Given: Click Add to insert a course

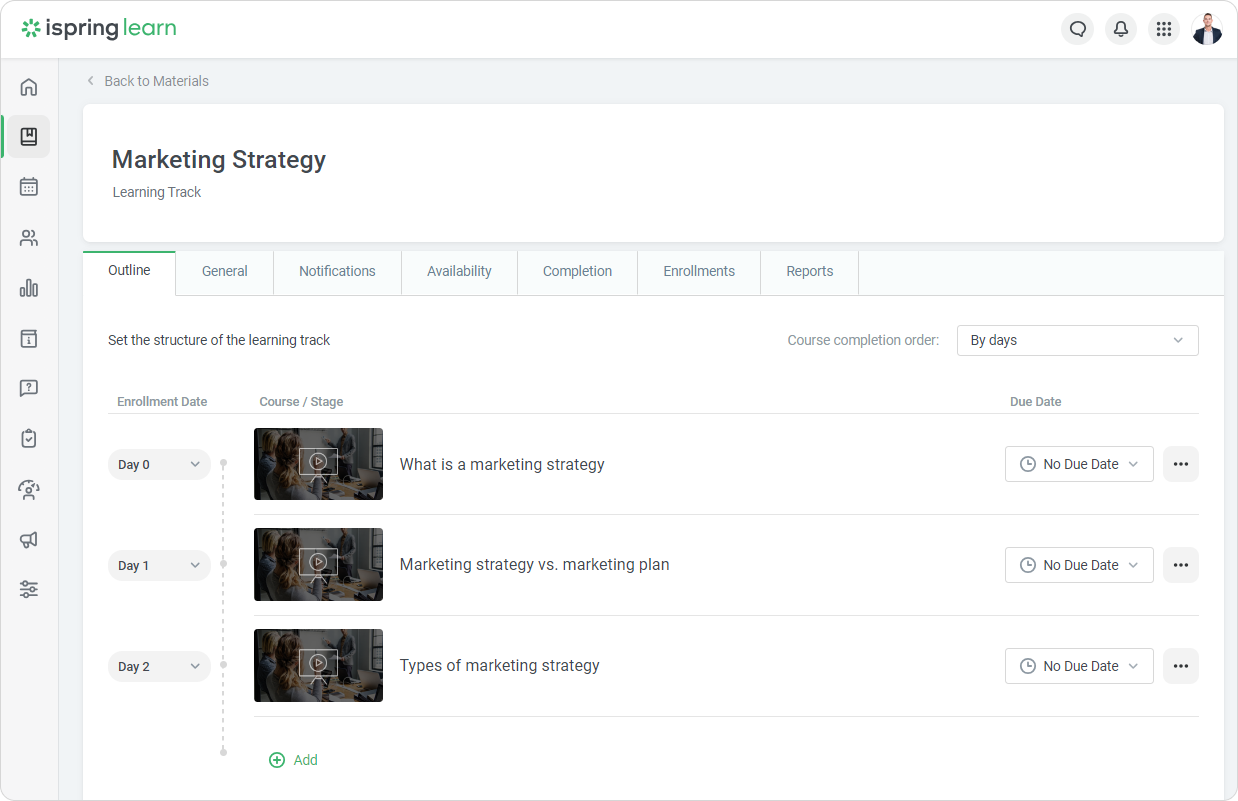Looking at the screenshot, I should point(294,760).
